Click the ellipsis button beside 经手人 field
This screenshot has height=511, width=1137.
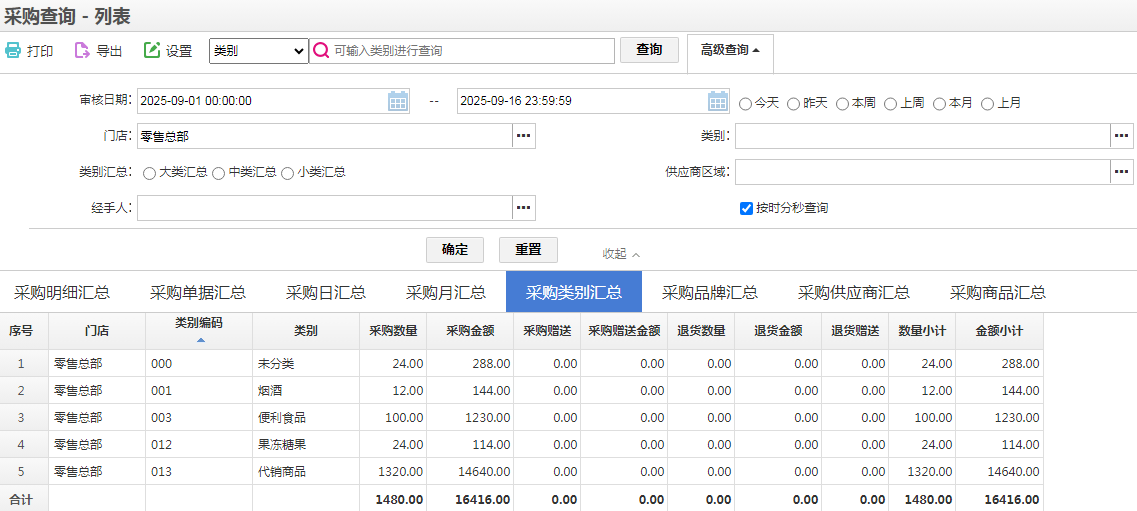(524, 208)
